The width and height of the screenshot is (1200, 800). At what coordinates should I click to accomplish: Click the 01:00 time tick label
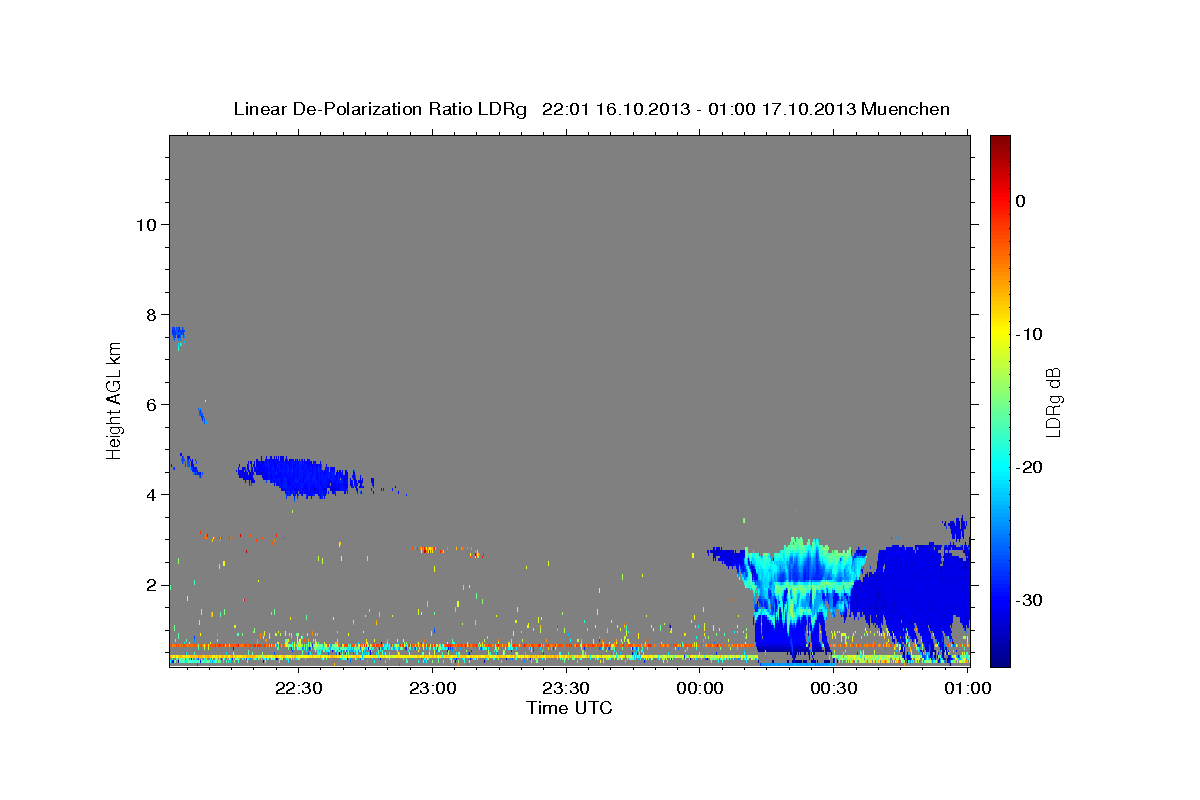pos(967,688)
